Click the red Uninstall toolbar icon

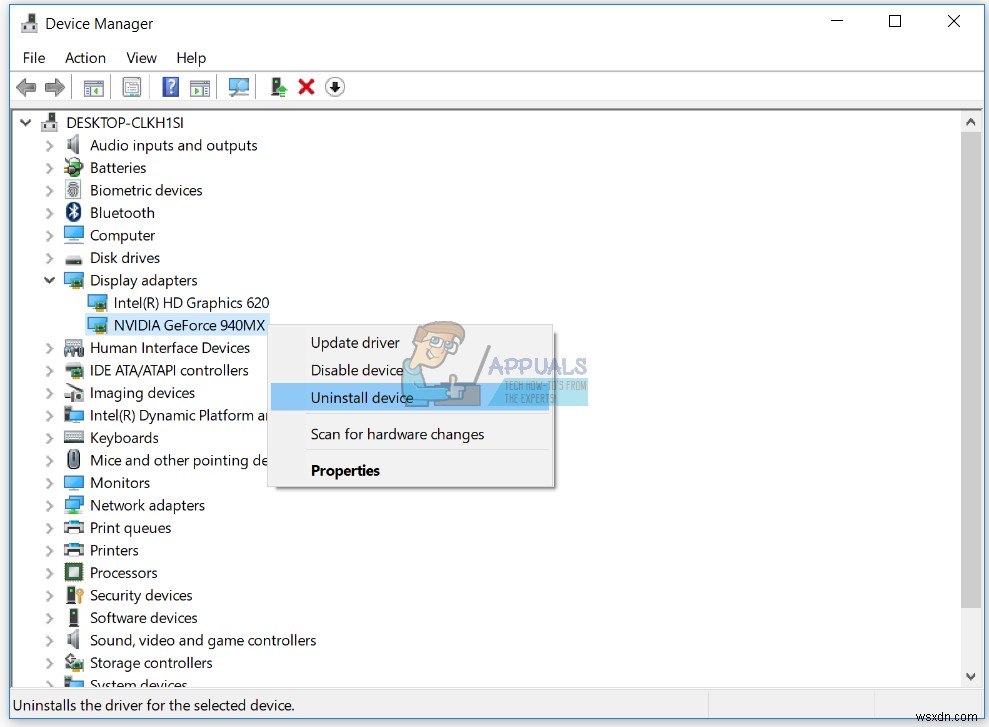point(306,87)
